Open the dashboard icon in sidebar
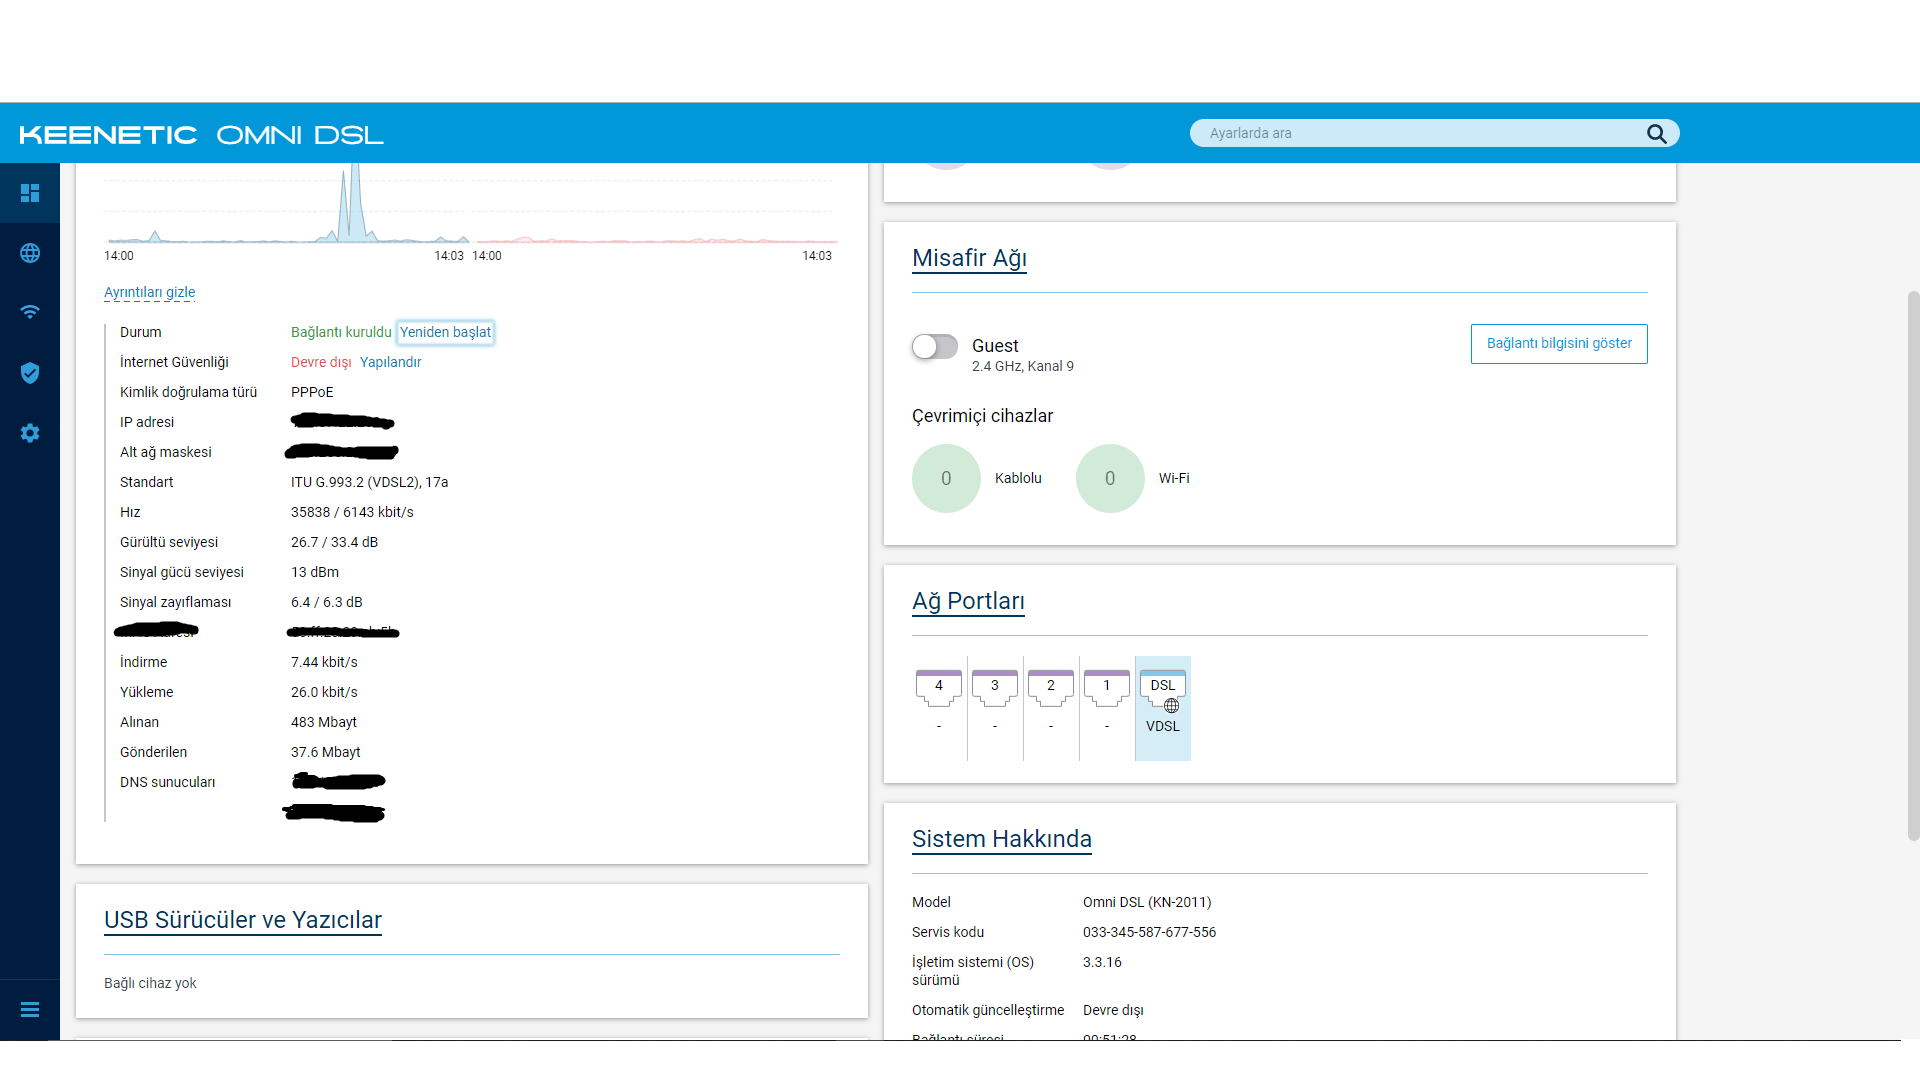The width and height of the screenshot is (1920, 1080). 30,193
